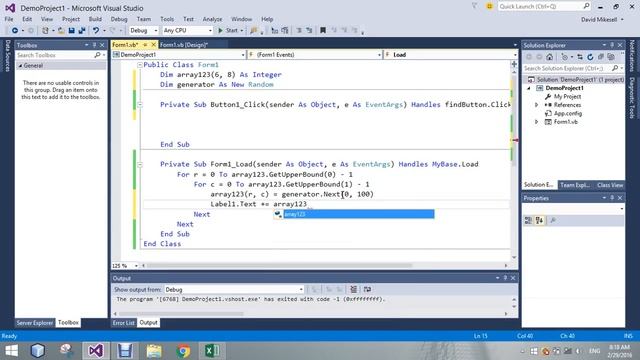Click Clear All icon in Output window
Image resolution: width=640 pixels, height=360 pixels.
(x=353, y=289)
